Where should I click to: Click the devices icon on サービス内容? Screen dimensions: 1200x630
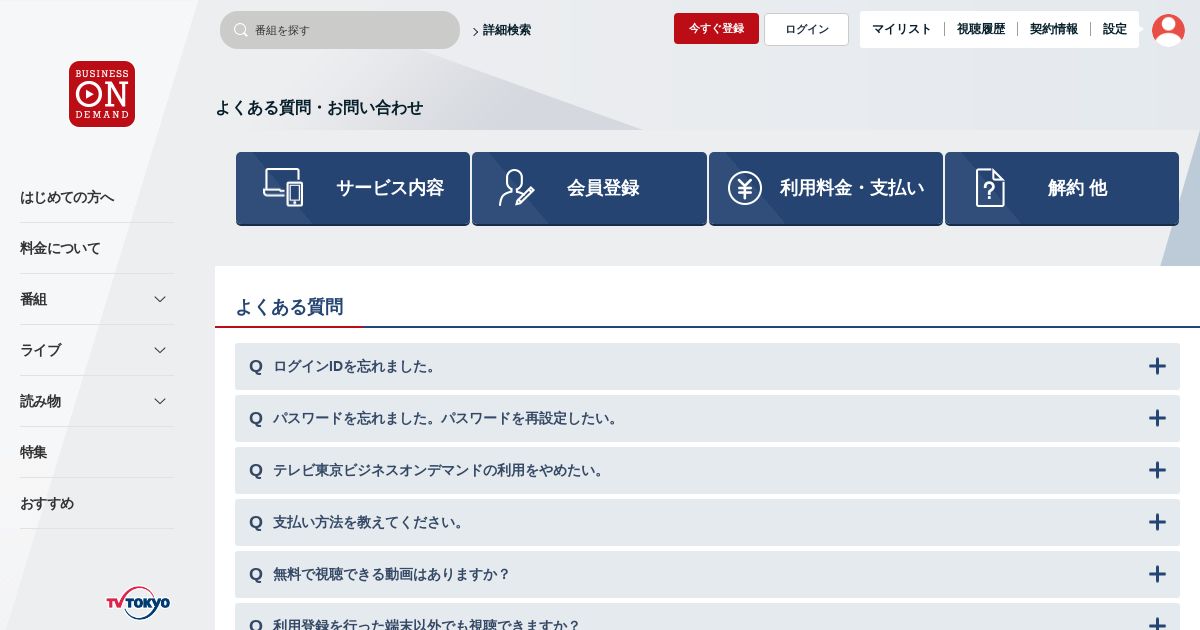pyautogui.click(x=283, y=187)
